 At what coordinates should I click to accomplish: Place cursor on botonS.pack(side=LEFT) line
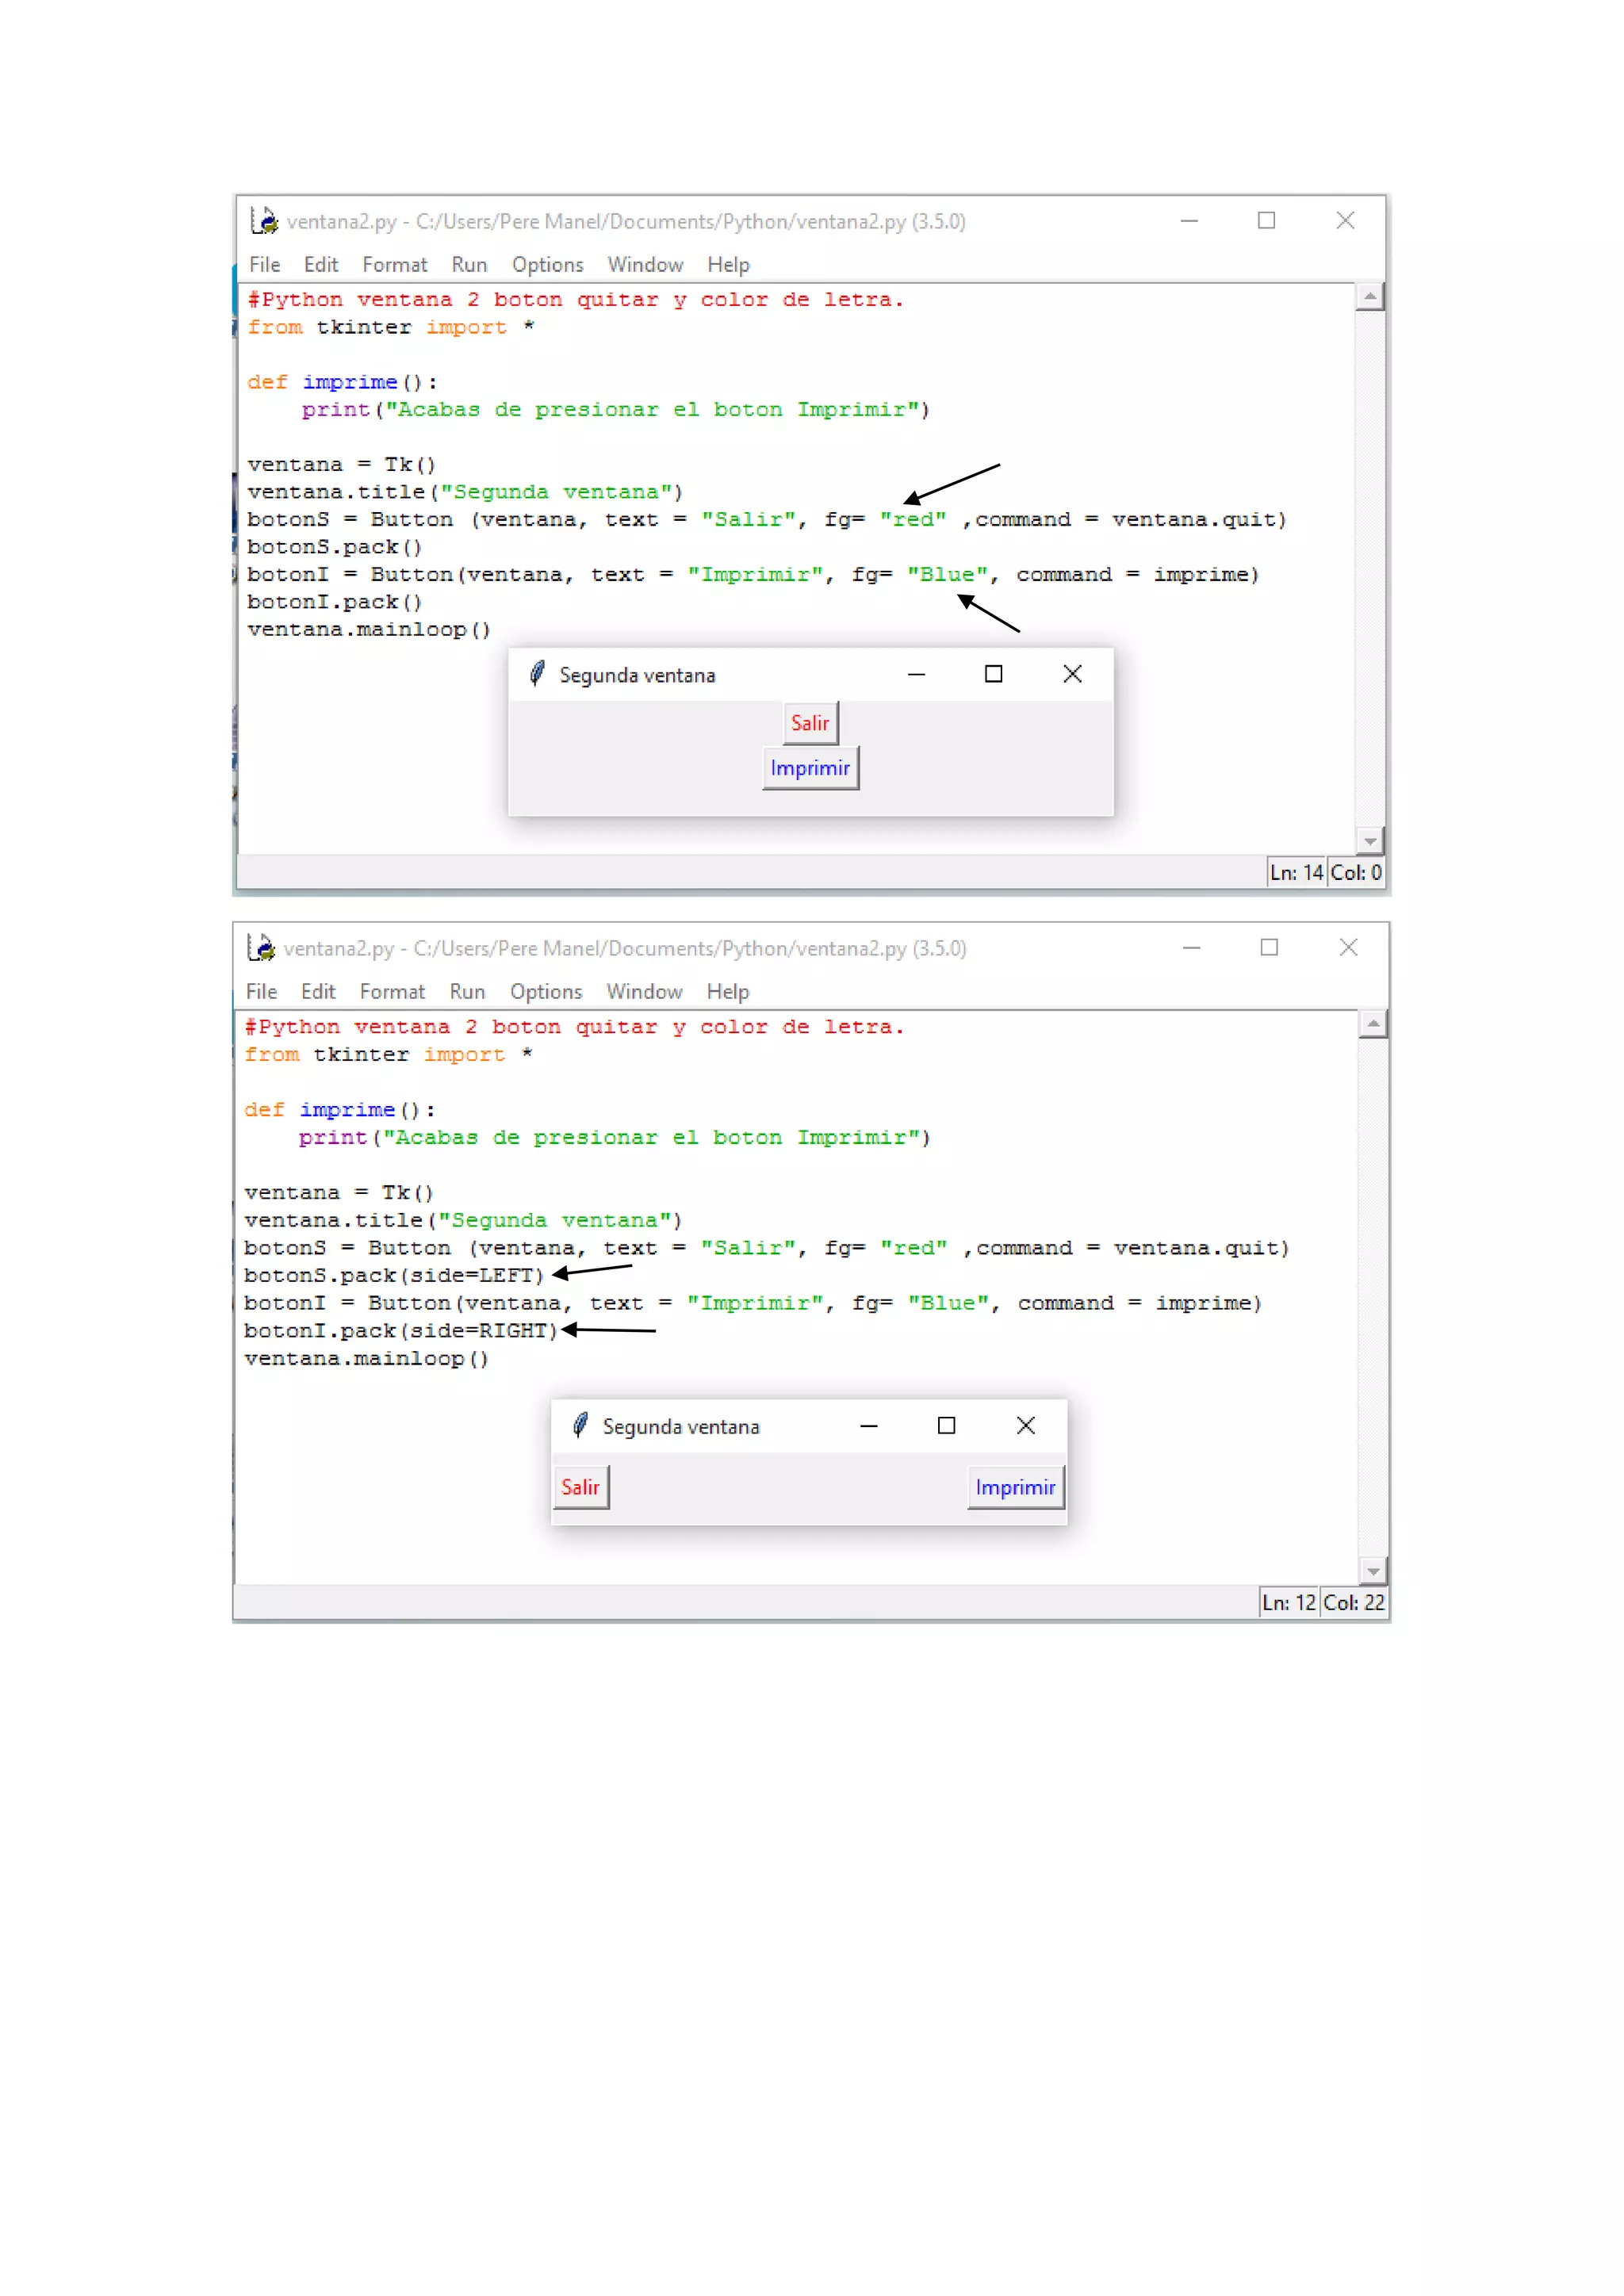(394, 1276)
